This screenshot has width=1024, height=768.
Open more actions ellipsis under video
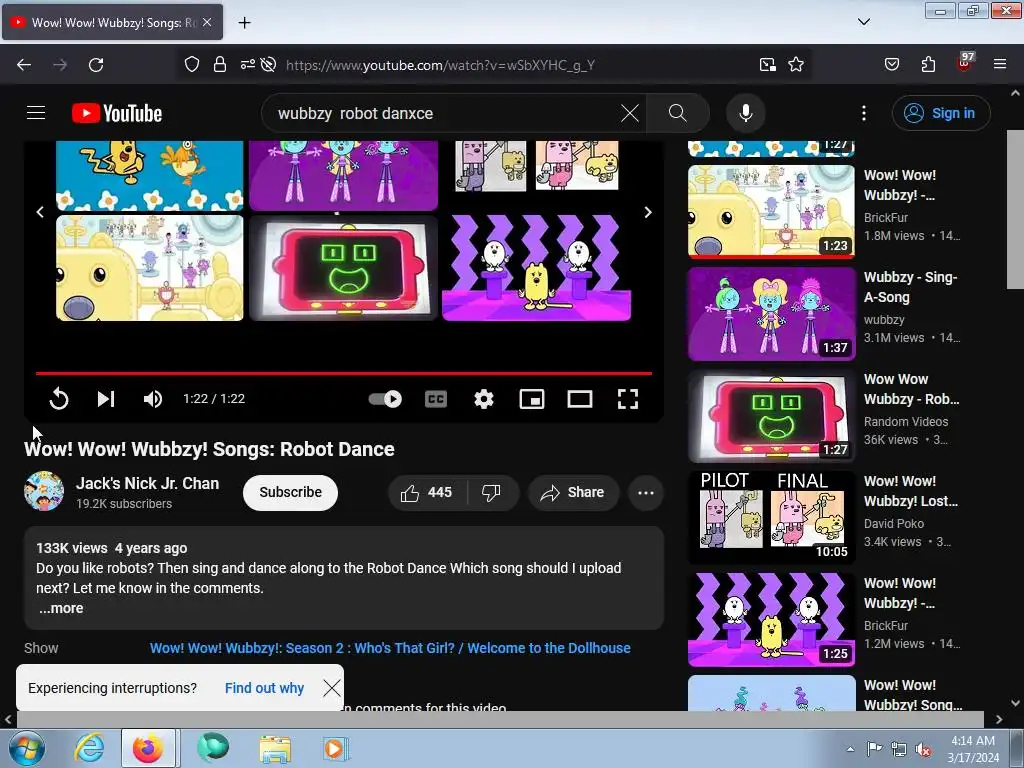tap(646, 492)
